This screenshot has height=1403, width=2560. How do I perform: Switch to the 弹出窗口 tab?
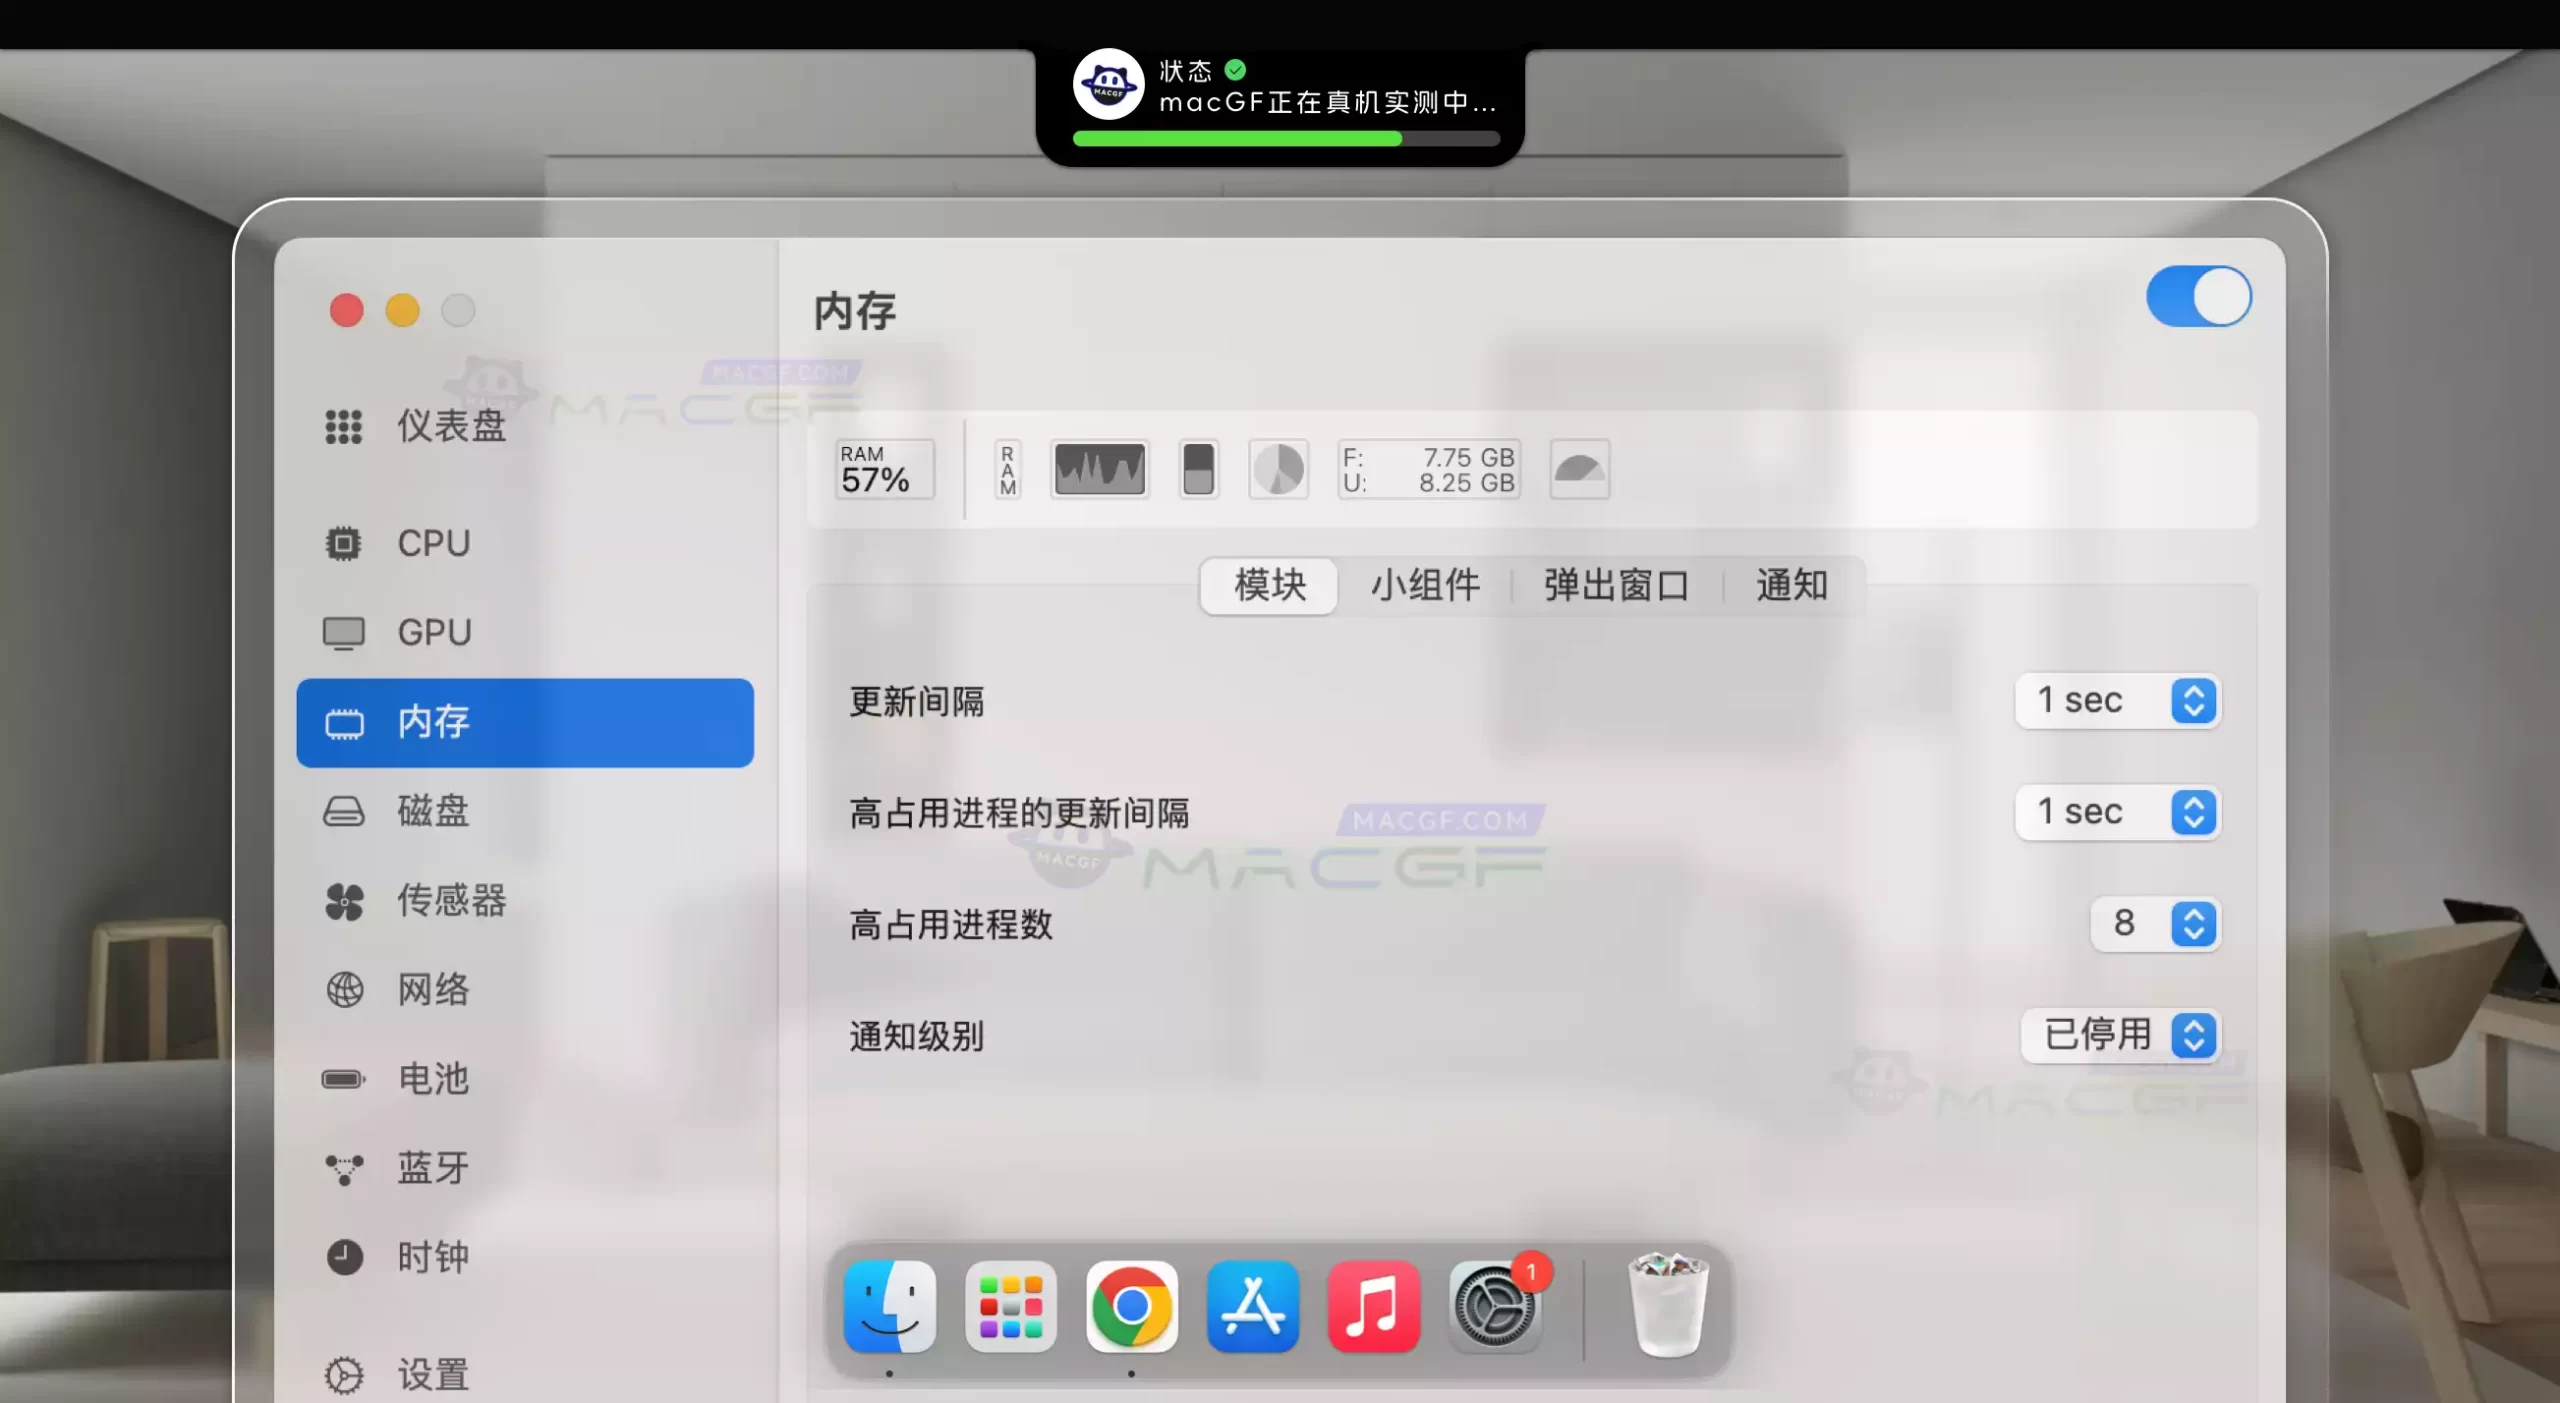tap(1616, 585)
